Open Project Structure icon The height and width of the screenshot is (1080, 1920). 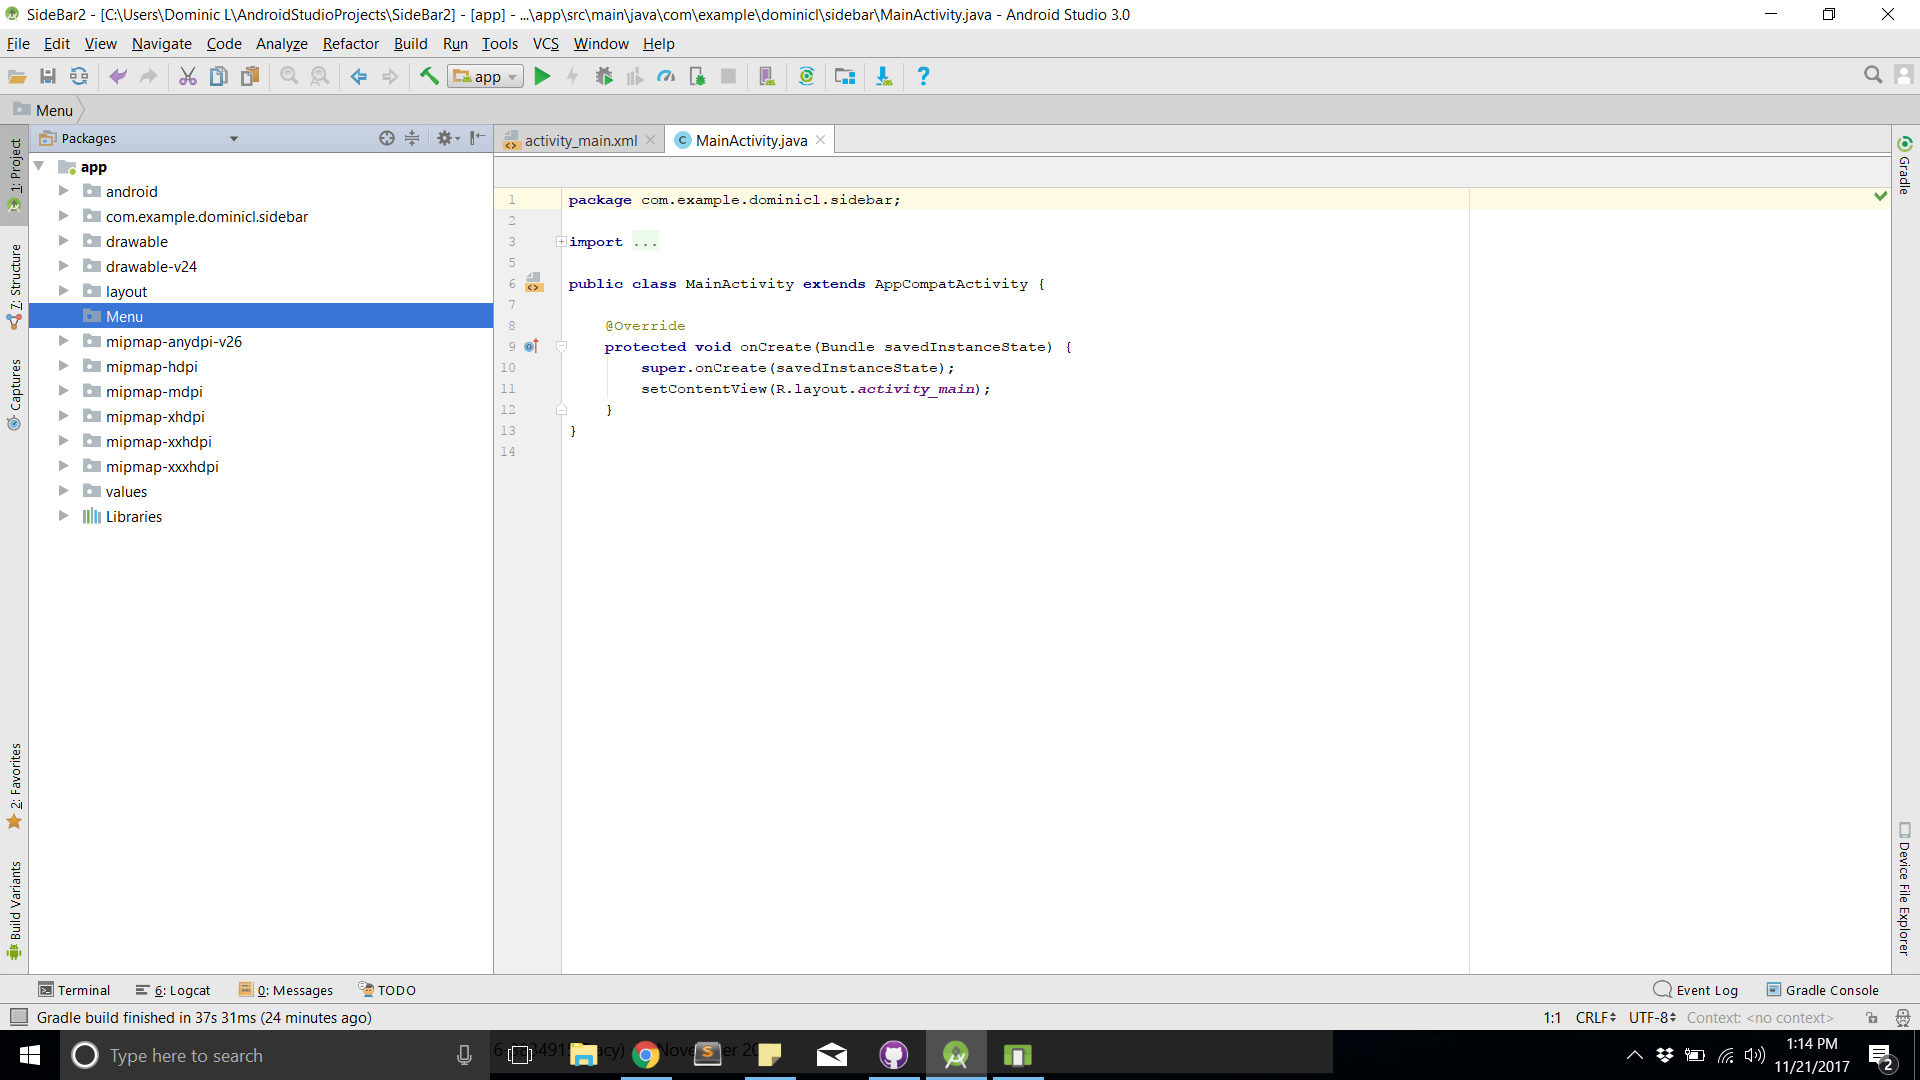tap(845, 76)
